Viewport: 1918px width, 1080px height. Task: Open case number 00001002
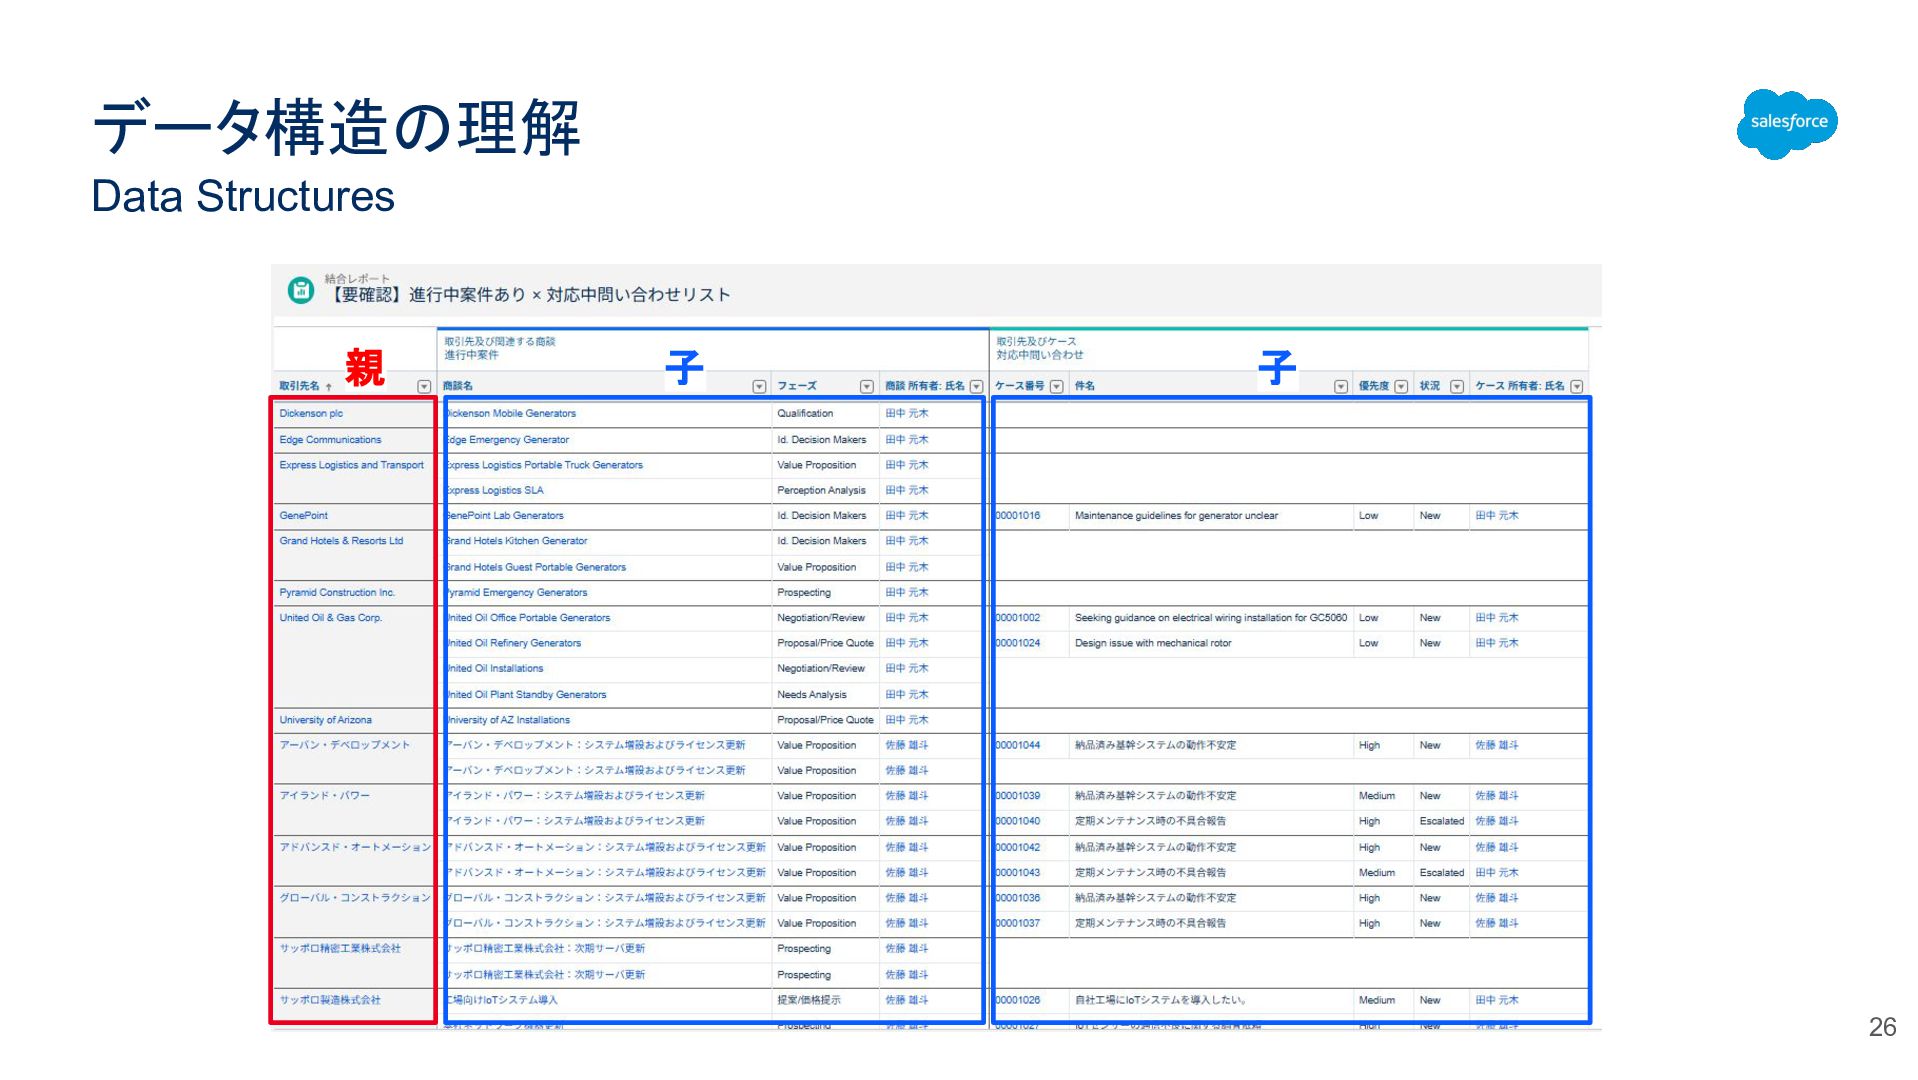[x=1018, y=618]
